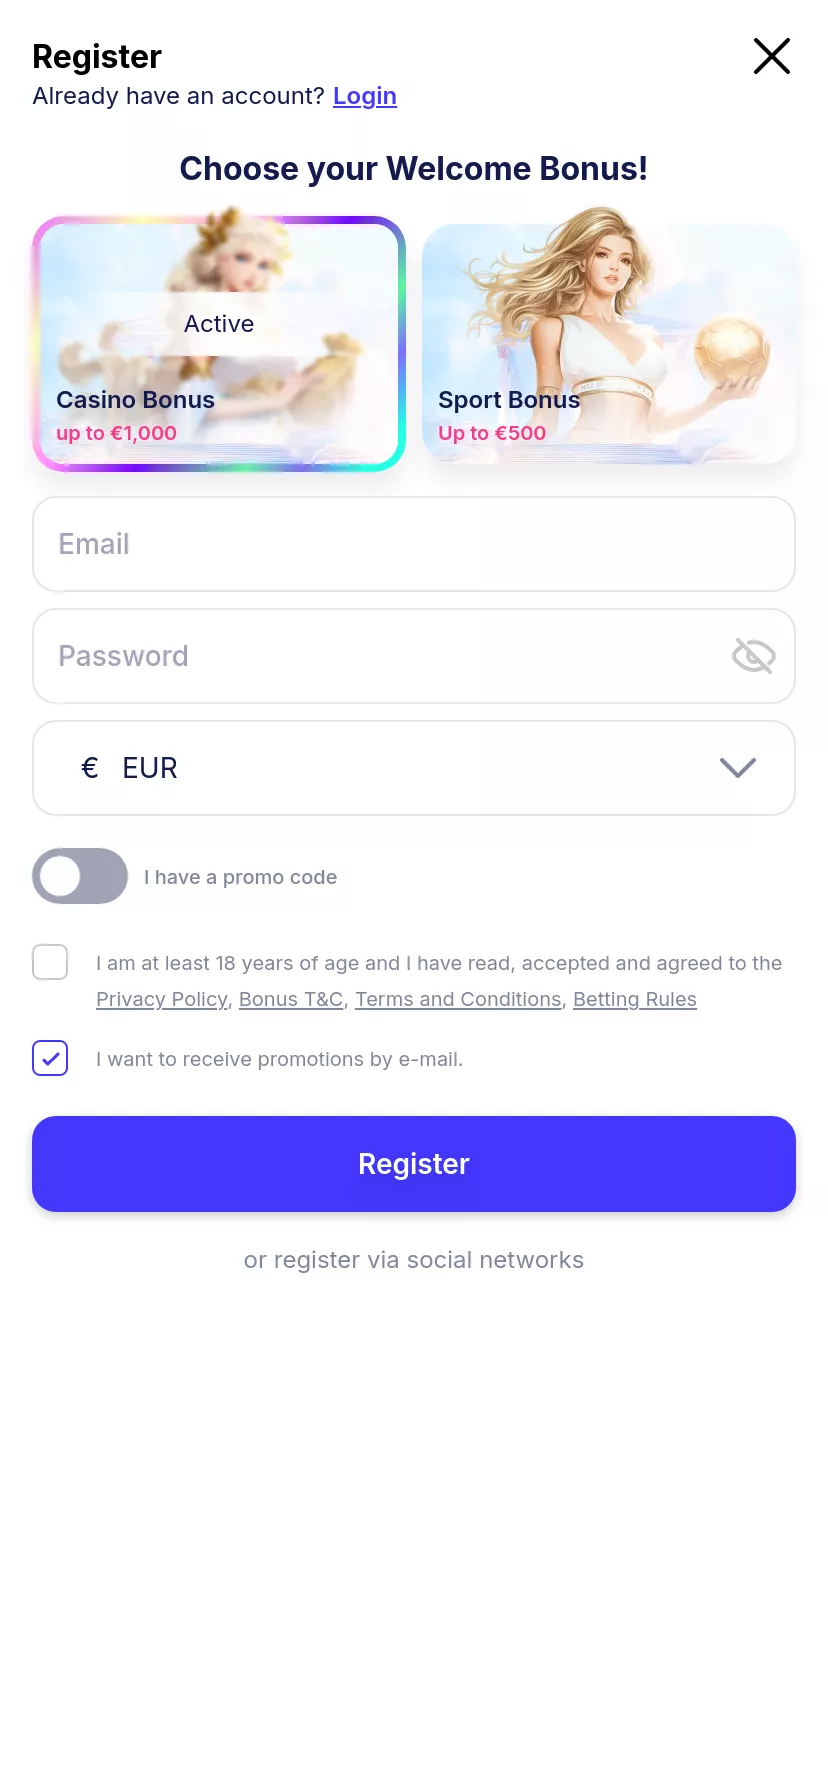Expand the currency list via the chevron arrow
The height and width of the screenshot is (1792, 828).
coord(738,768)
